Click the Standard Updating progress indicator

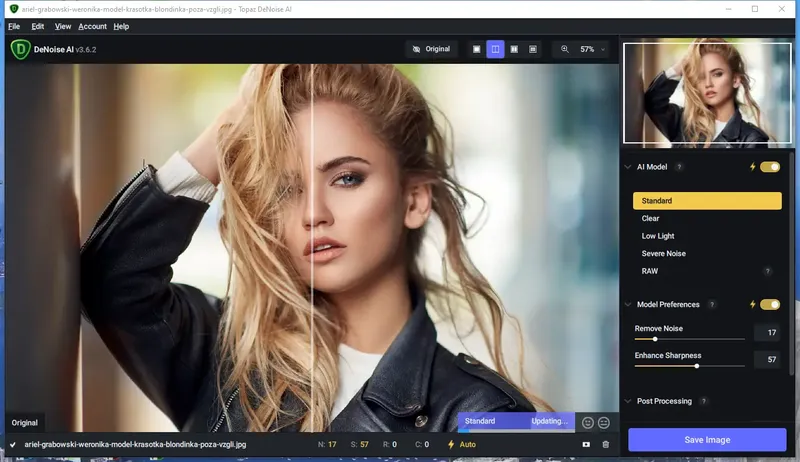516,422
